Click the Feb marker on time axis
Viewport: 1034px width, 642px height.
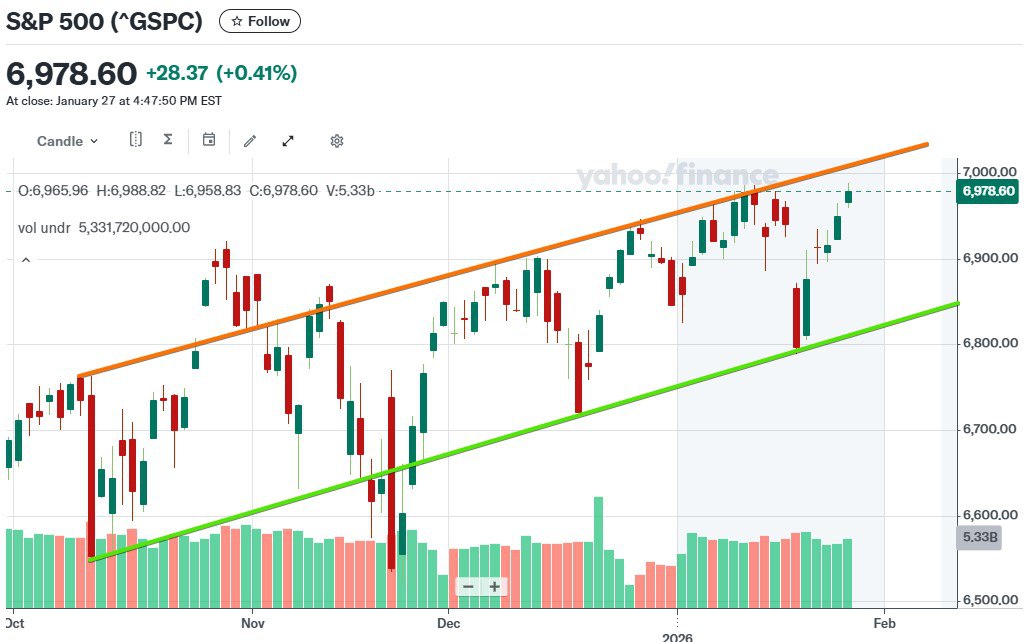click(x=884, y=622)
